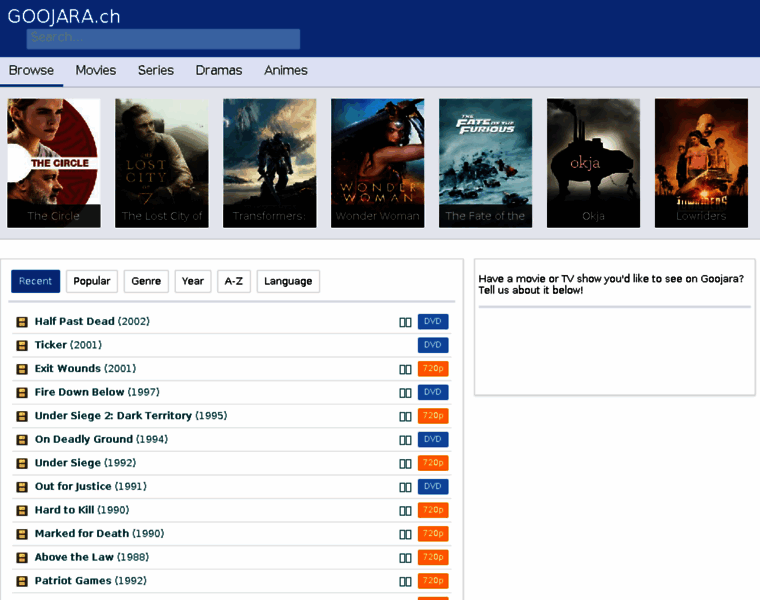This screenshot has height=600, width=760.
Task: Open On Deadly Ground (1994) link
Action: click(101, 439)
